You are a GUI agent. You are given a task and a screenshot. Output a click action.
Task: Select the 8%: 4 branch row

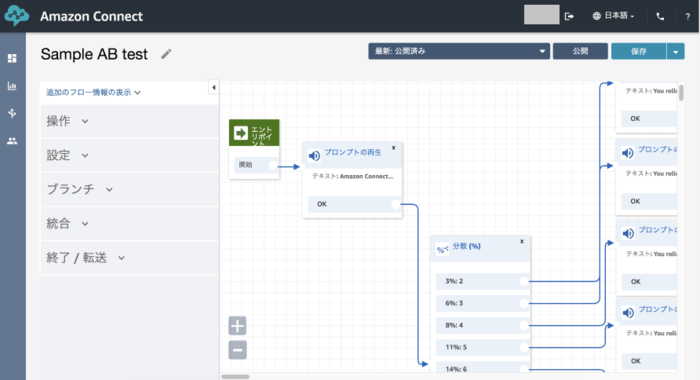483,325
